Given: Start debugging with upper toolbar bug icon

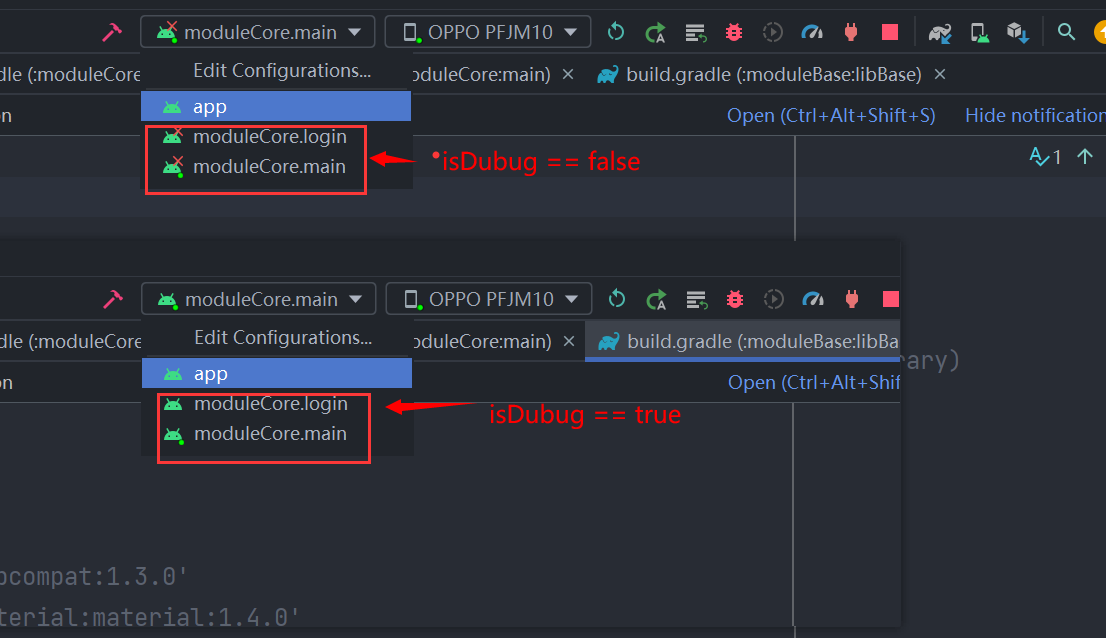Looking at the screenshot, I should click(734, 32).
